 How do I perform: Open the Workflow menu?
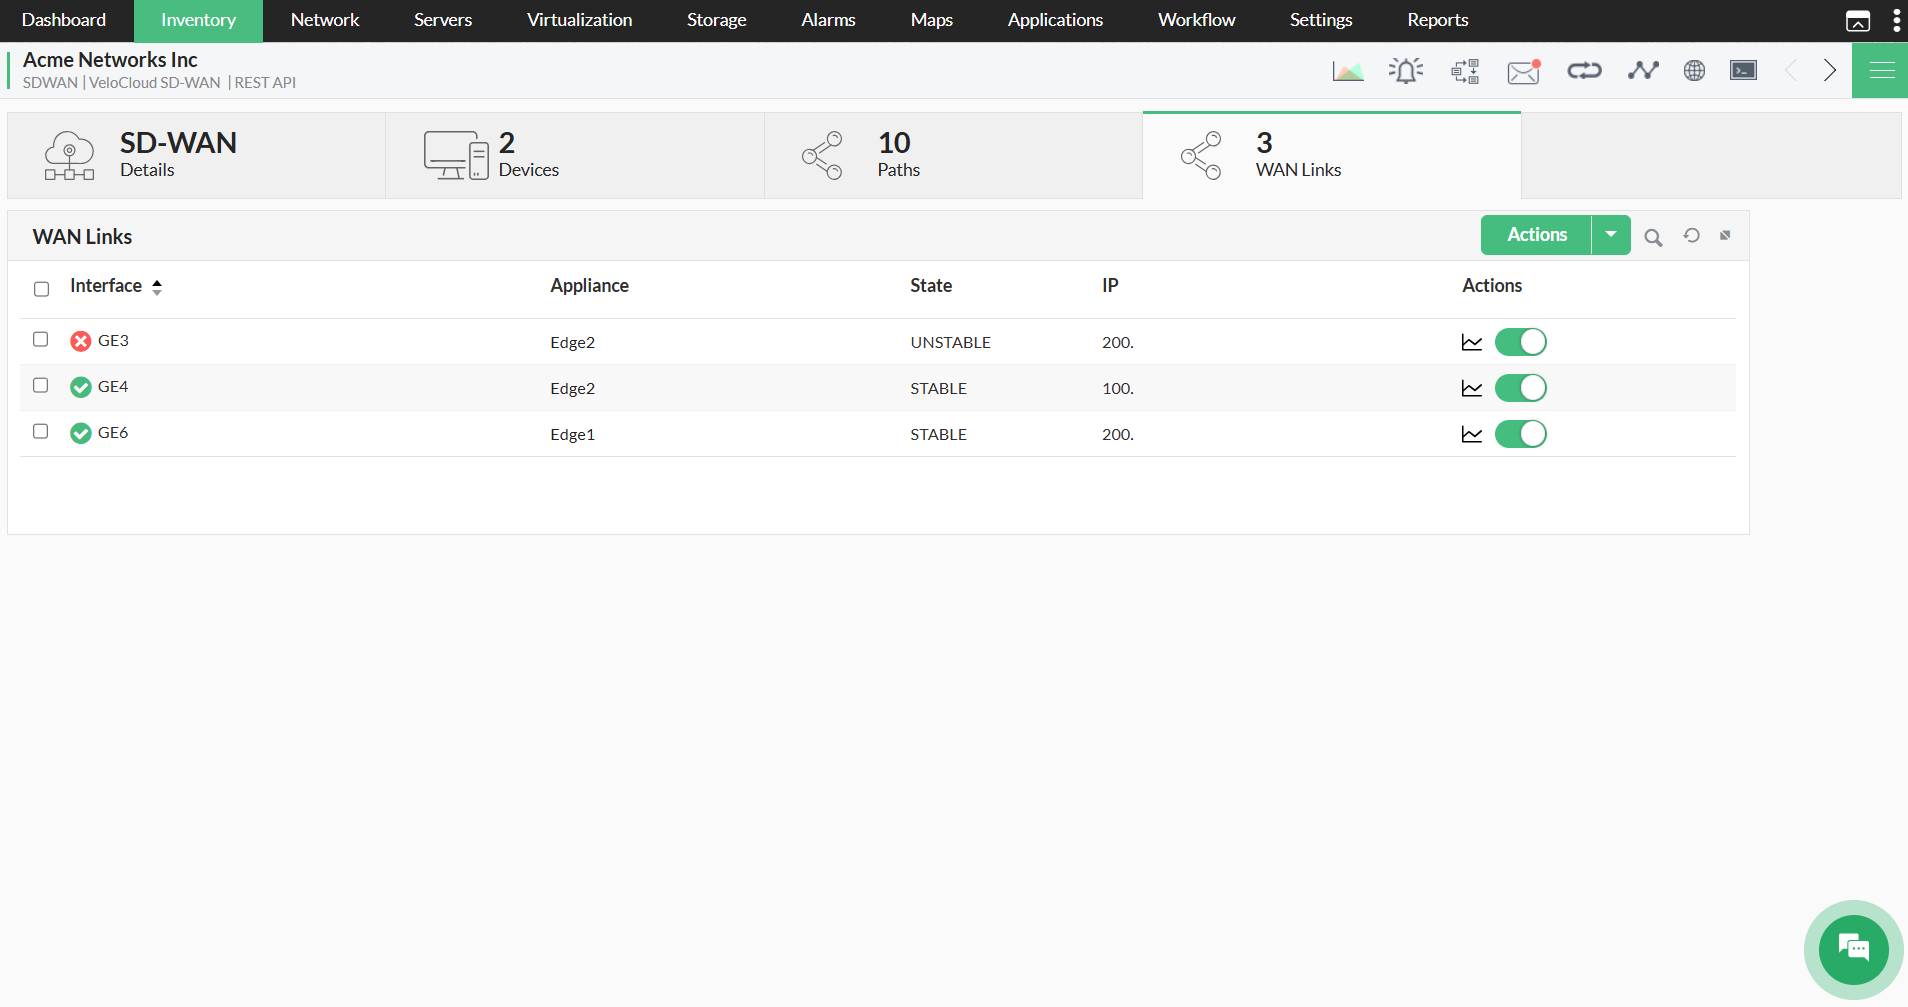[x=1197, y=20]
